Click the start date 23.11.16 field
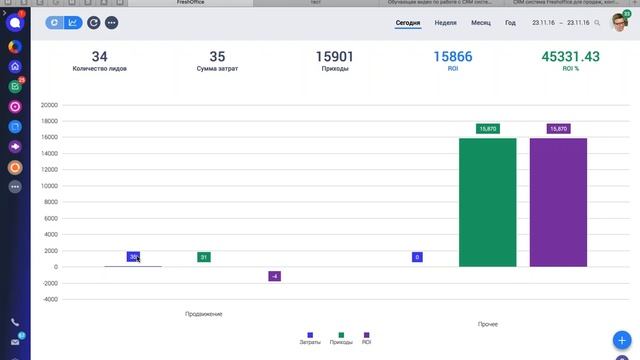Viewport: 640px width, 360px height. coord(543,23)
